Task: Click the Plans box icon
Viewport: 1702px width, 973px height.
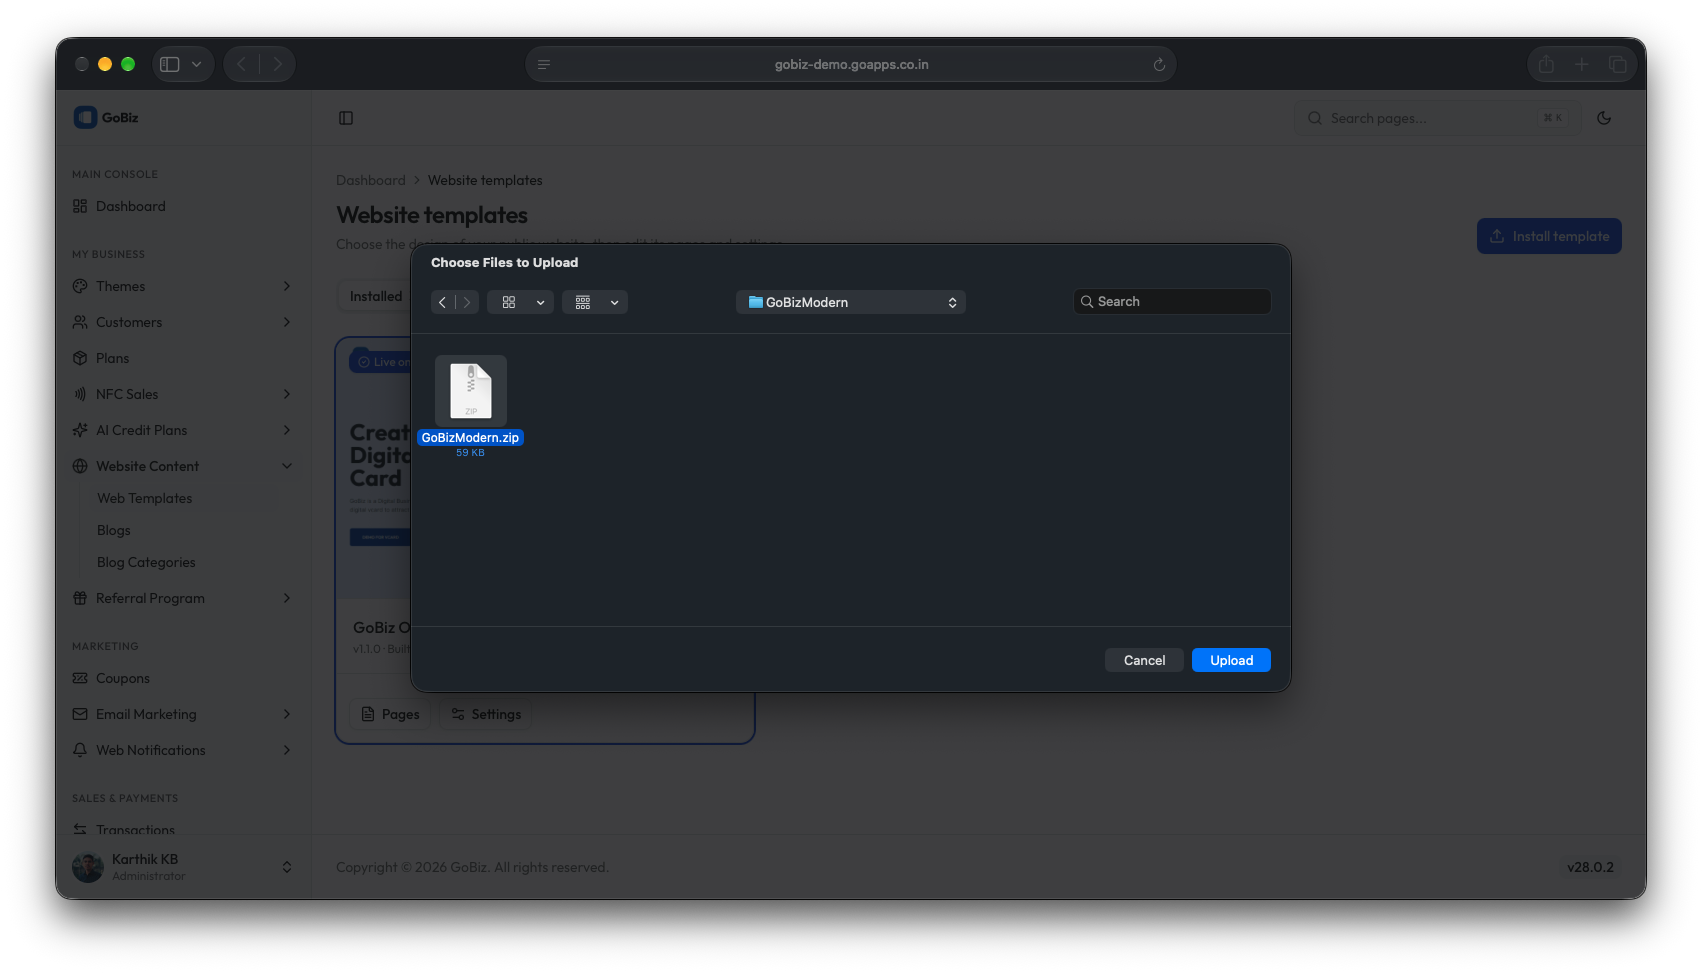Action: click(x=80, y=358)
